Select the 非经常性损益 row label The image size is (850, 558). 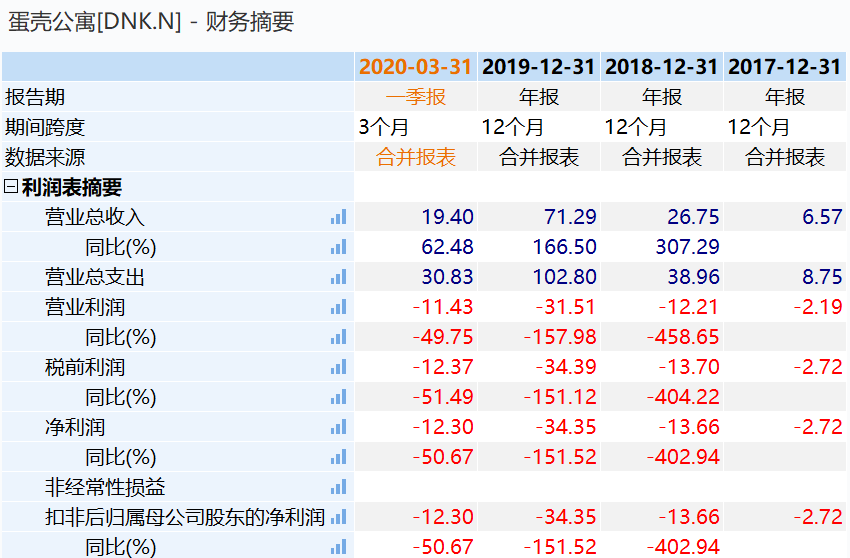click(x=105, y=487)
